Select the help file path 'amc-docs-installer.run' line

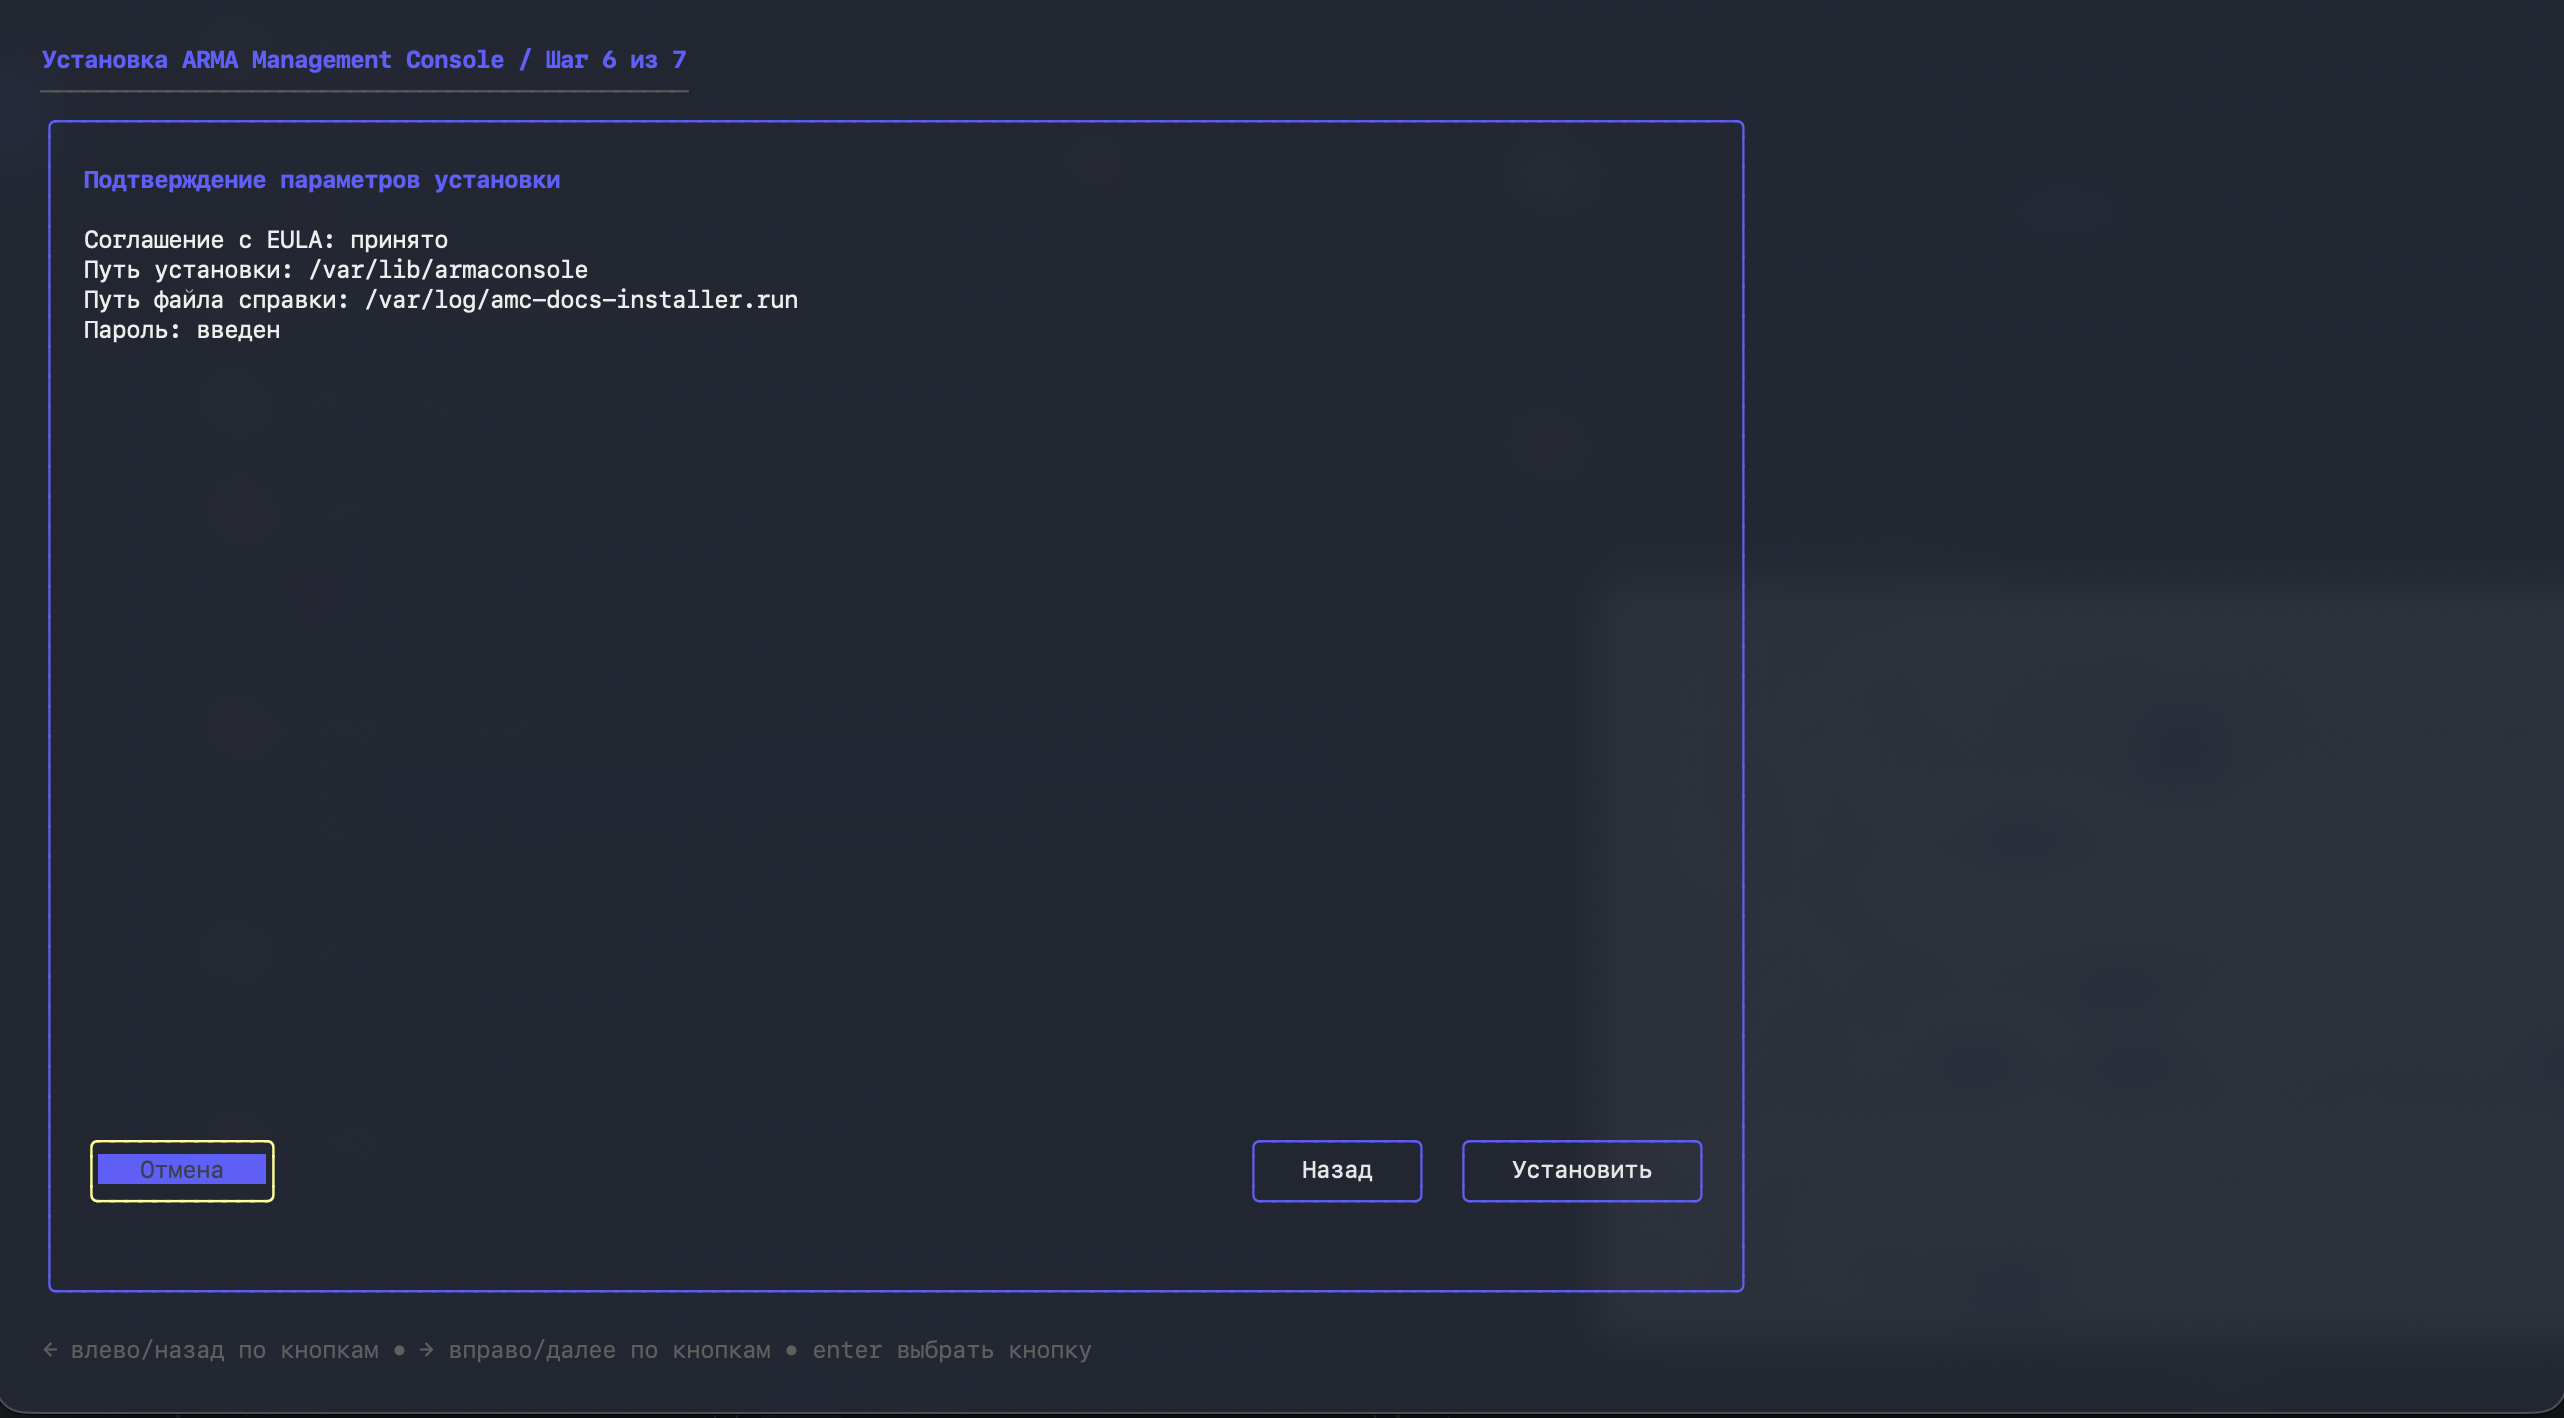(441, 300)
